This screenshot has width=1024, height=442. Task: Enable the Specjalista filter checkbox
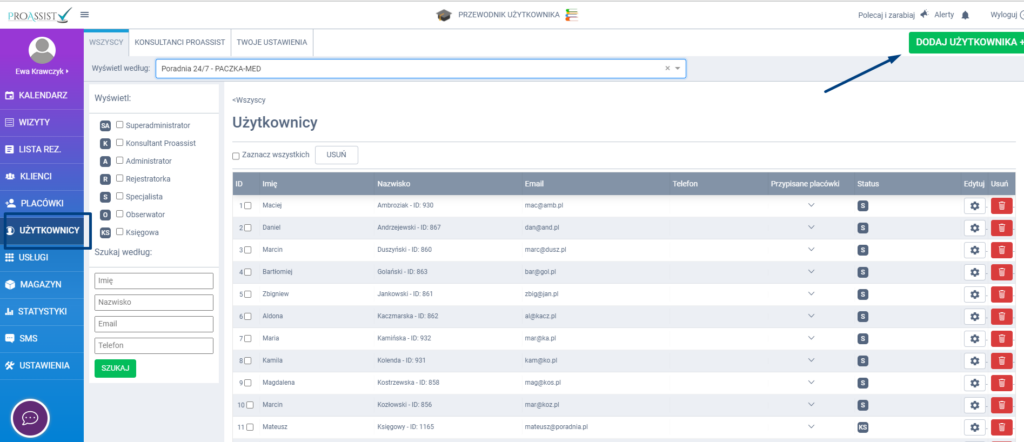click(x=120, y=196)
